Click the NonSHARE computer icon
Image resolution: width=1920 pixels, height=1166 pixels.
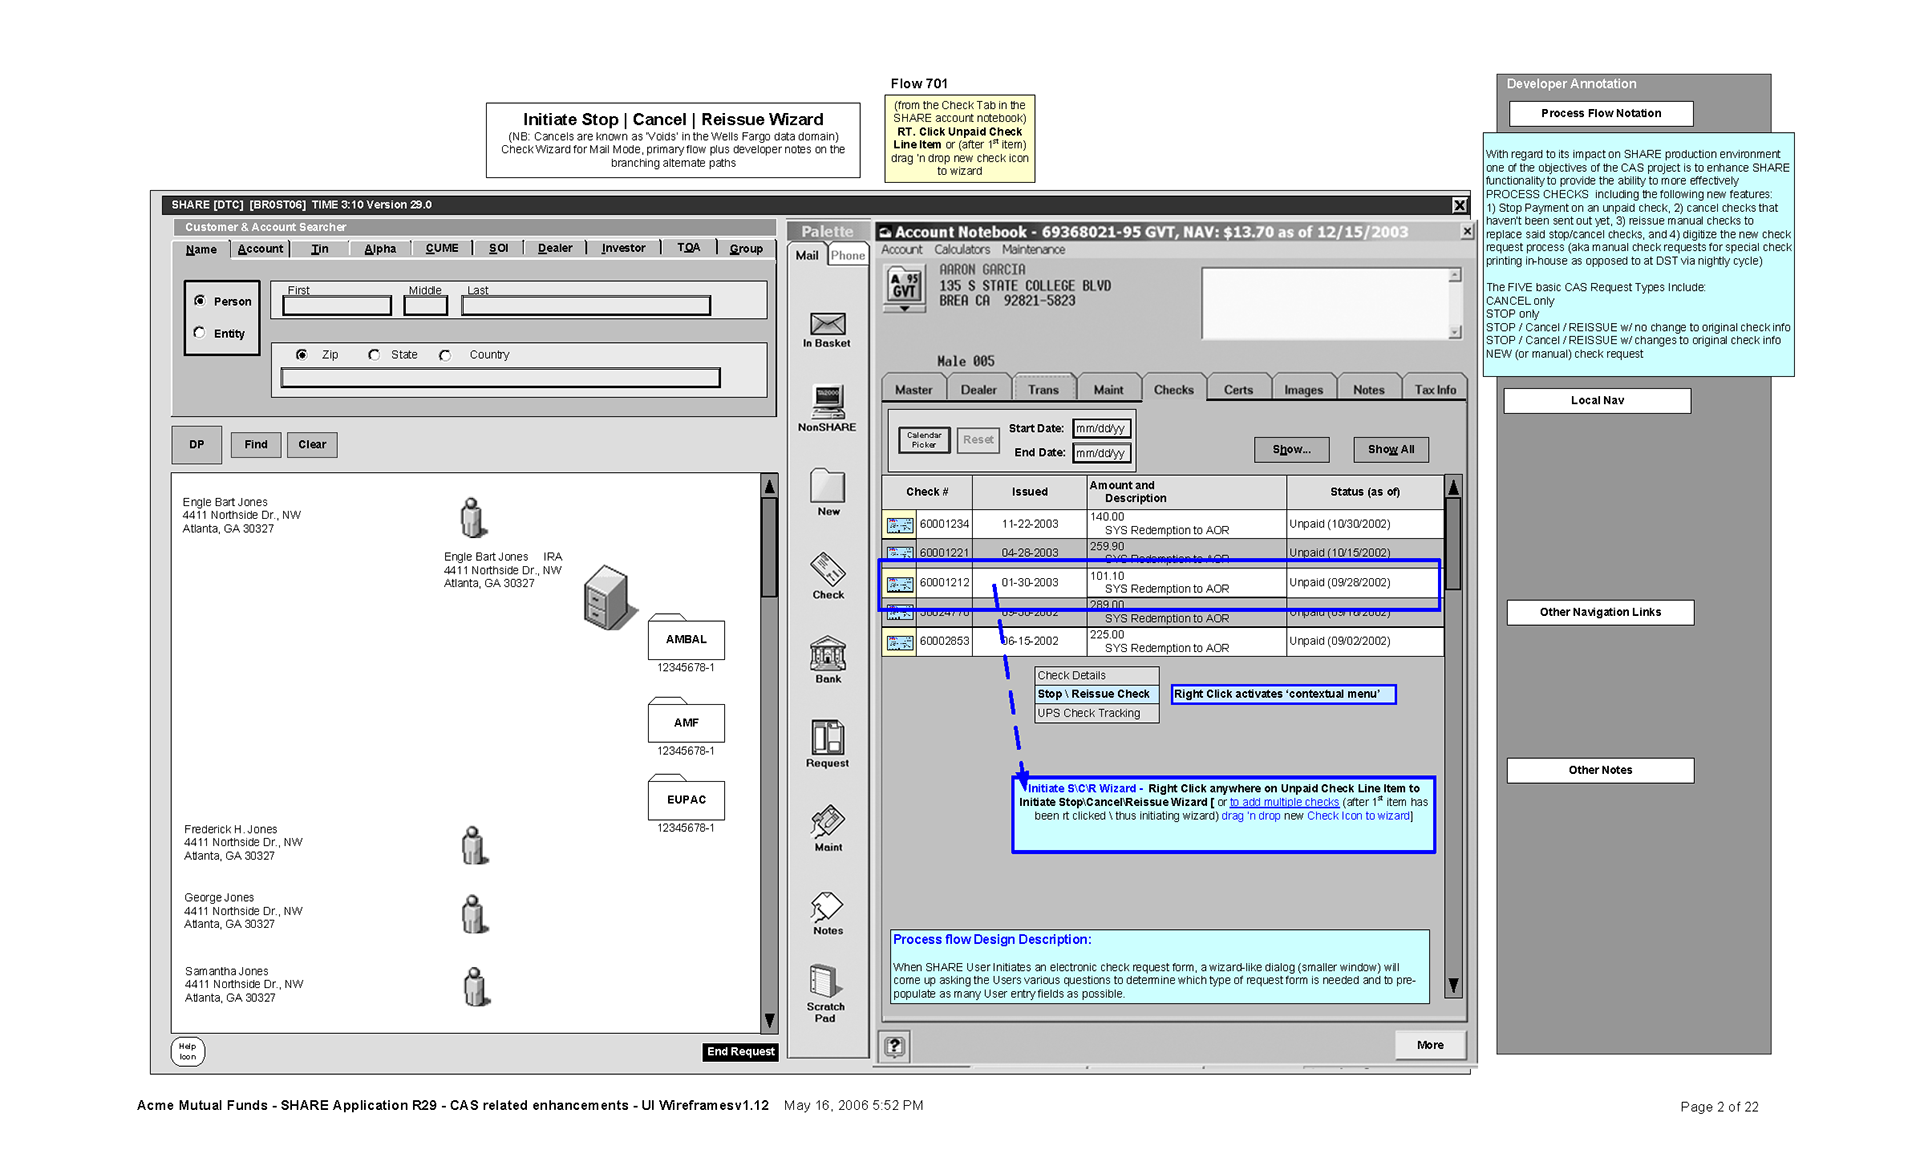coord(827,402)
